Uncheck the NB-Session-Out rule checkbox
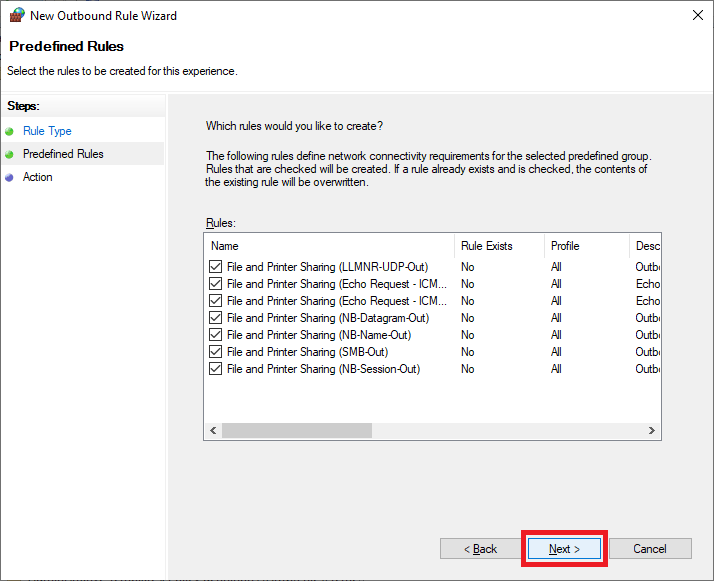The width and height of the screenshot is (714, 581). [x=216, y=369]
